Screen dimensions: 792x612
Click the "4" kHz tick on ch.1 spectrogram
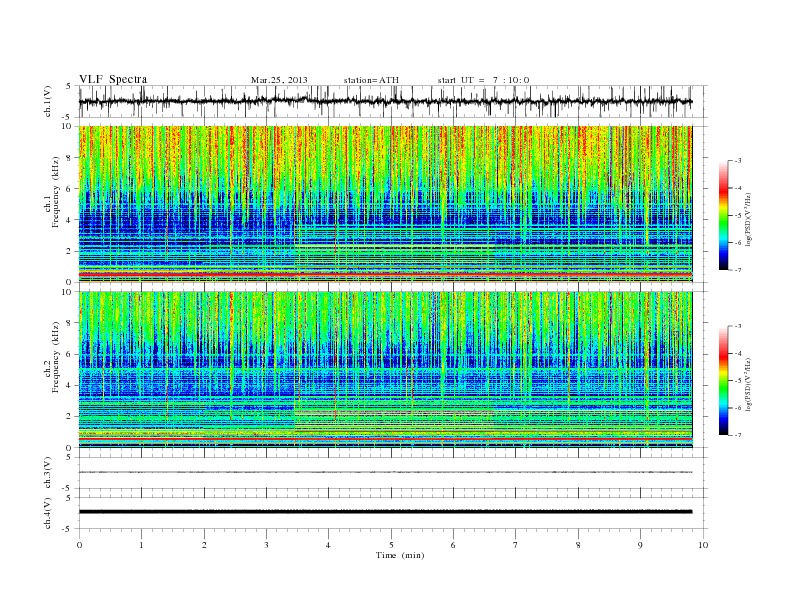pos(70,220)
